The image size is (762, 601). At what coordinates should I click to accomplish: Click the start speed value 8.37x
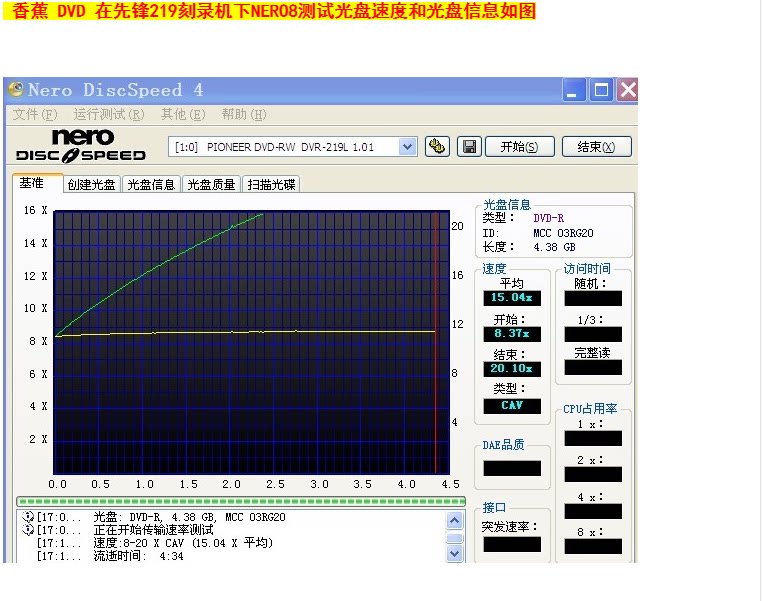point(512,333)
